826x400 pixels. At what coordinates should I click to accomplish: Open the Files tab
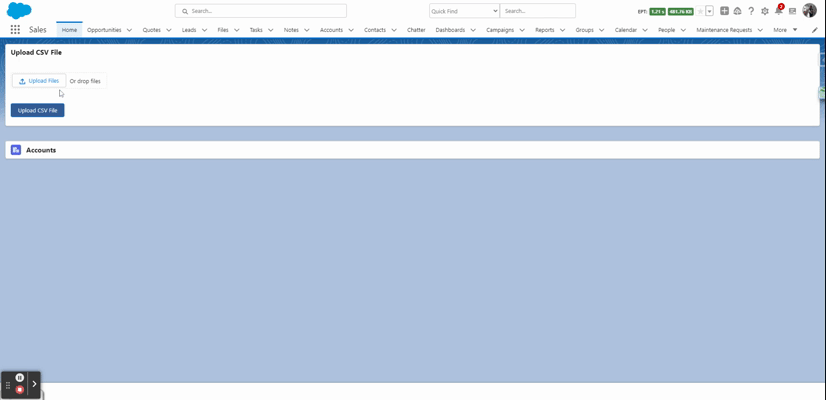pyautogui.click(x=223, y=30)
